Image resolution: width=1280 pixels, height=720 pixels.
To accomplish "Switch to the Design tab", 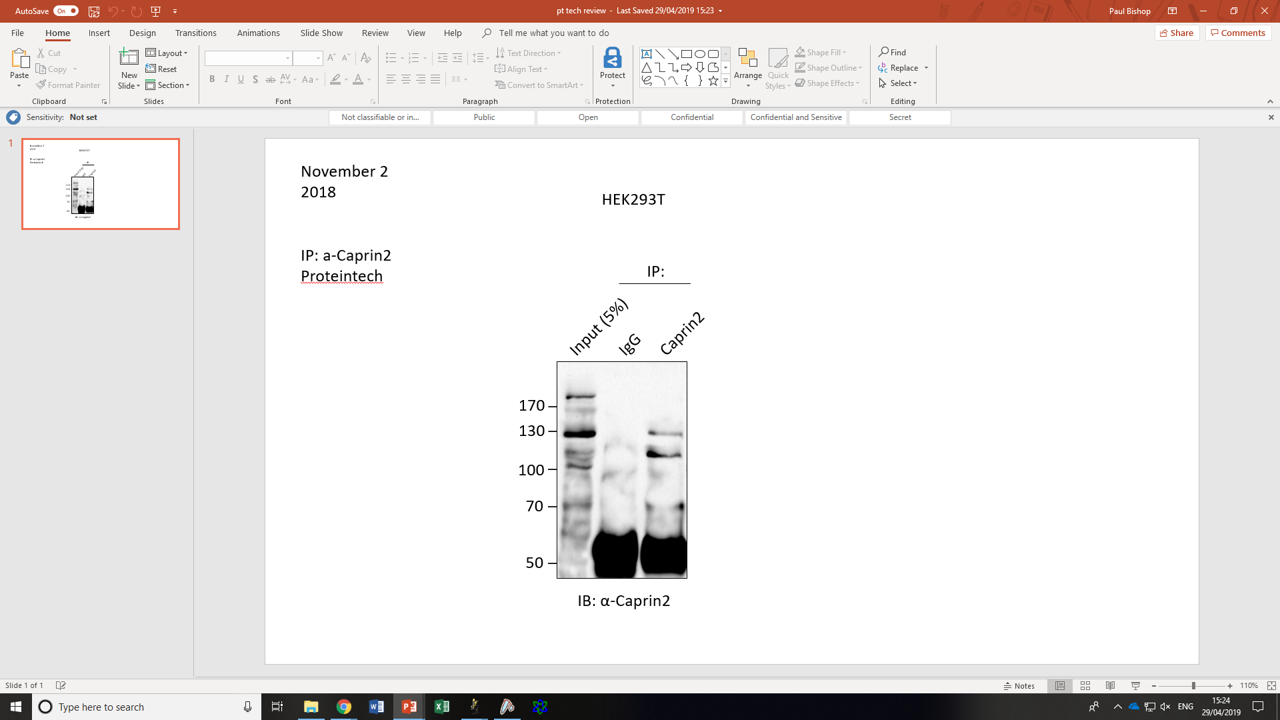I will [142, 33].
